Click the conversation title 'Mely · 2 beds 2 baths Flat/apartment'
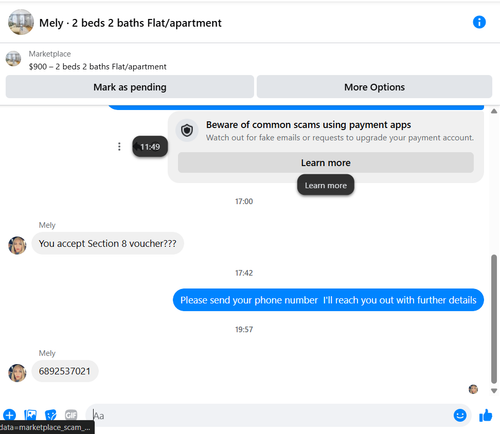500x434 pixels. (x=130, y=23)
